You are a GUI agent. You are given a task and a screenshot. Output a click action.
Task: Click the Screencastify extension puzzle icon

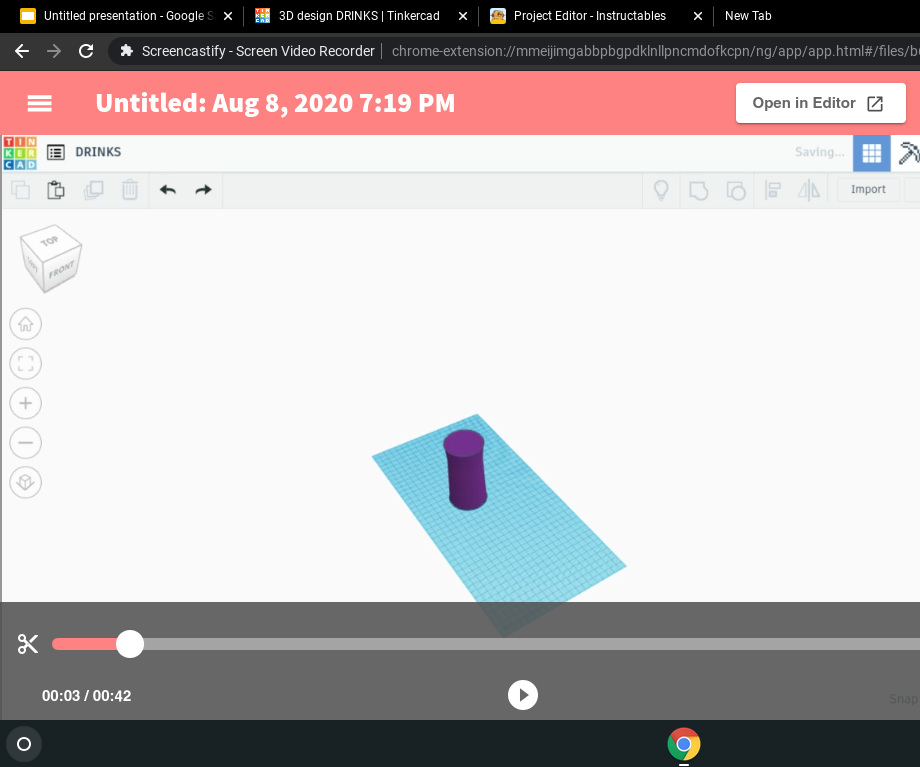point(126,51)
